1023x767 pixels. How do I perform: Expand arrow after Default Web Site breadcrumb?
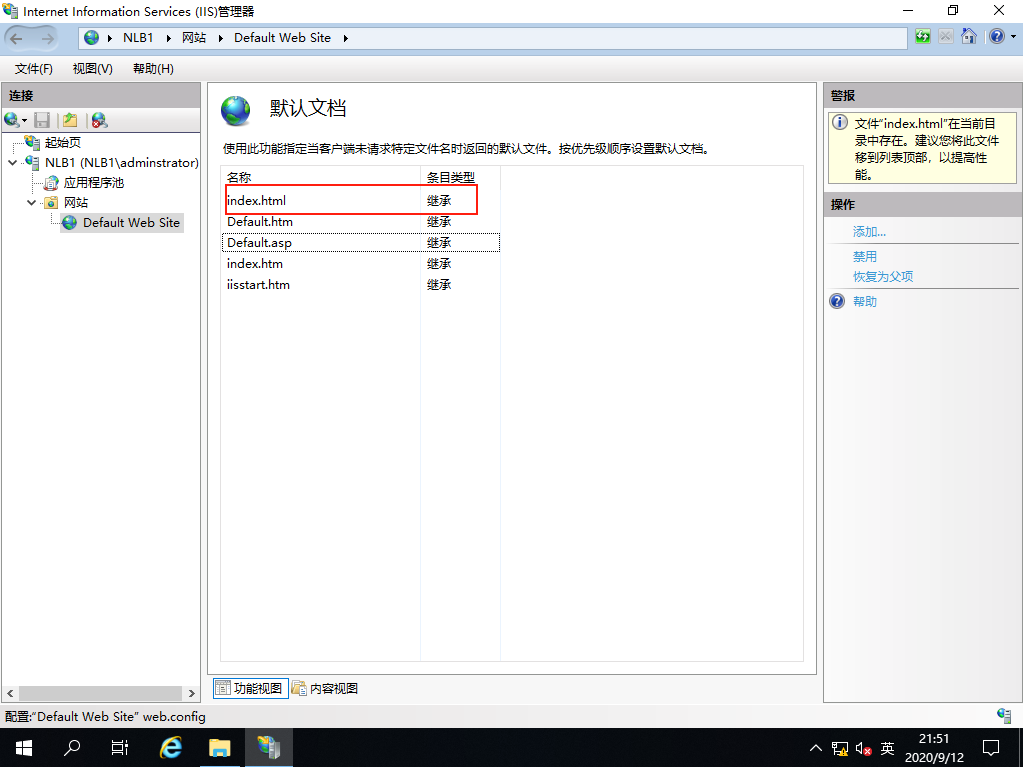point(346,38)
